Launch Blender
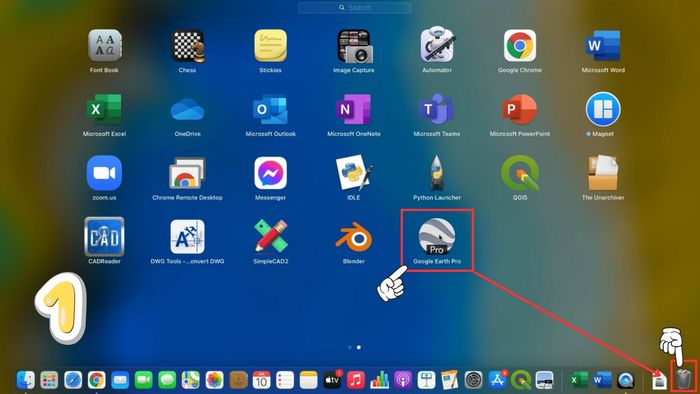The image size is (700, 394). 354,236
